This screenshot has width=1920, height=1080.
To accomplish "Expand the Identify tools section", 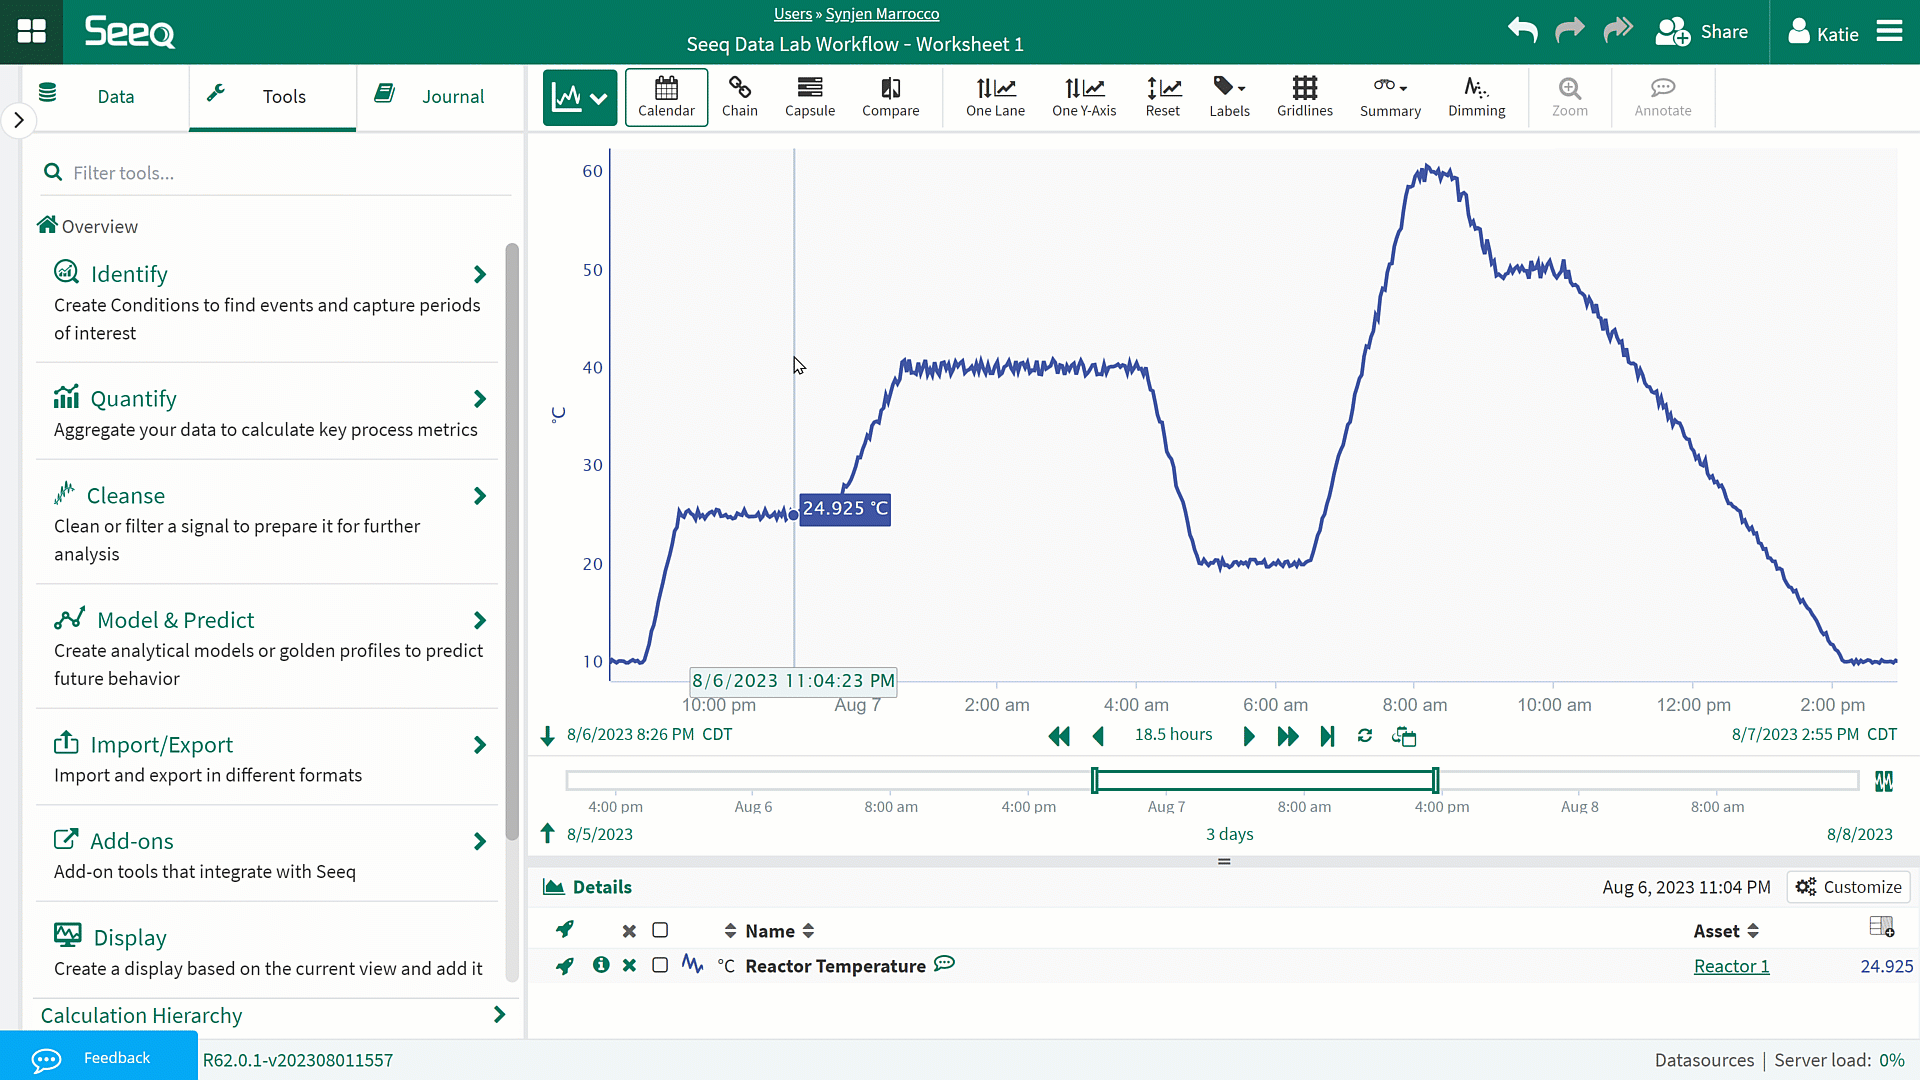I will click(479, 274).
